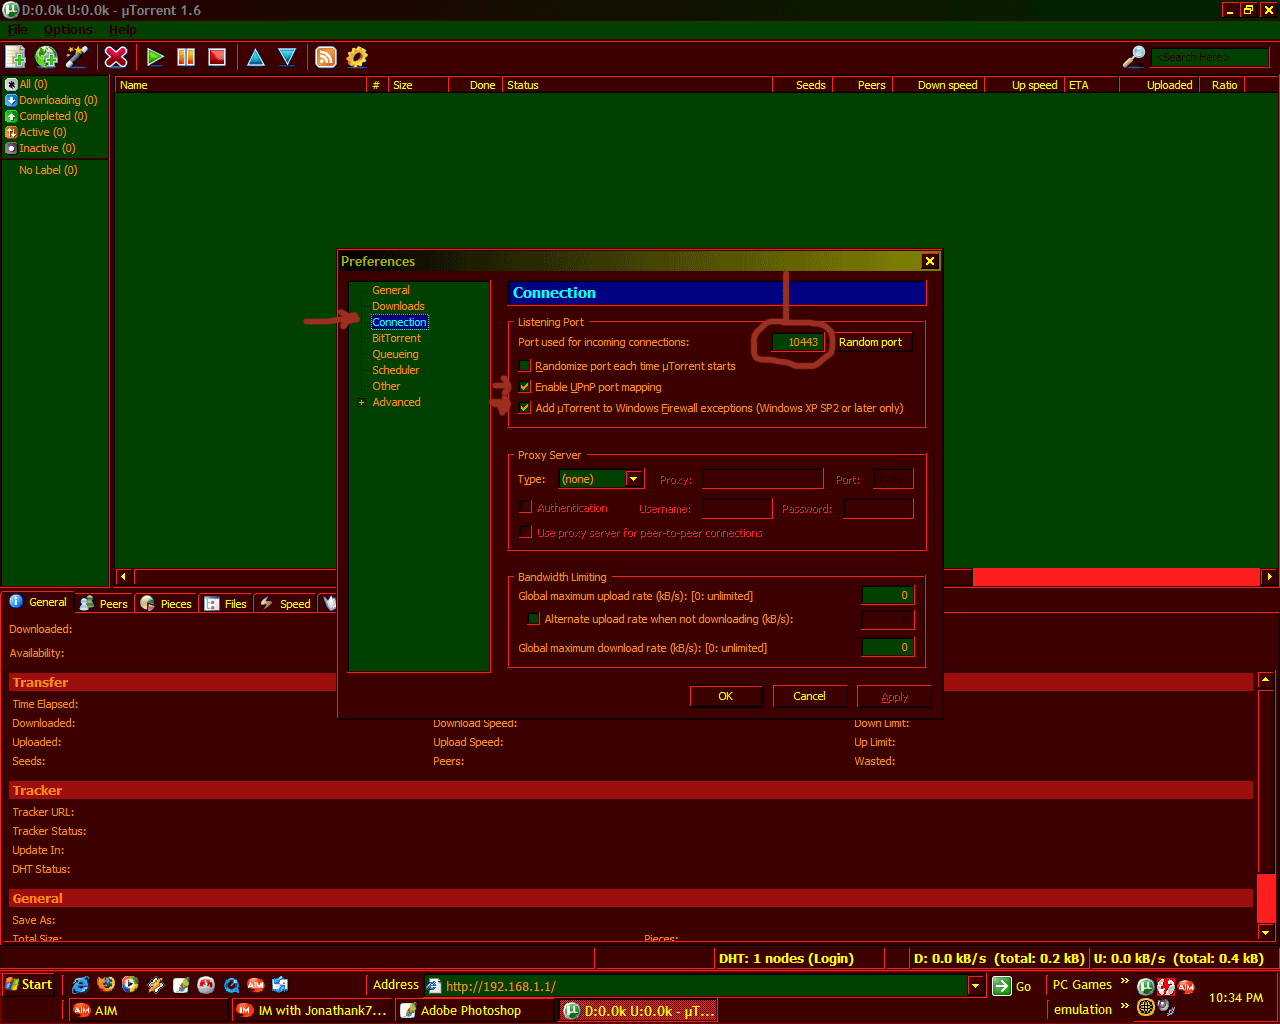Switch to the Speed tab
The image size is (1280, 1024).
[x=285, y=603]
